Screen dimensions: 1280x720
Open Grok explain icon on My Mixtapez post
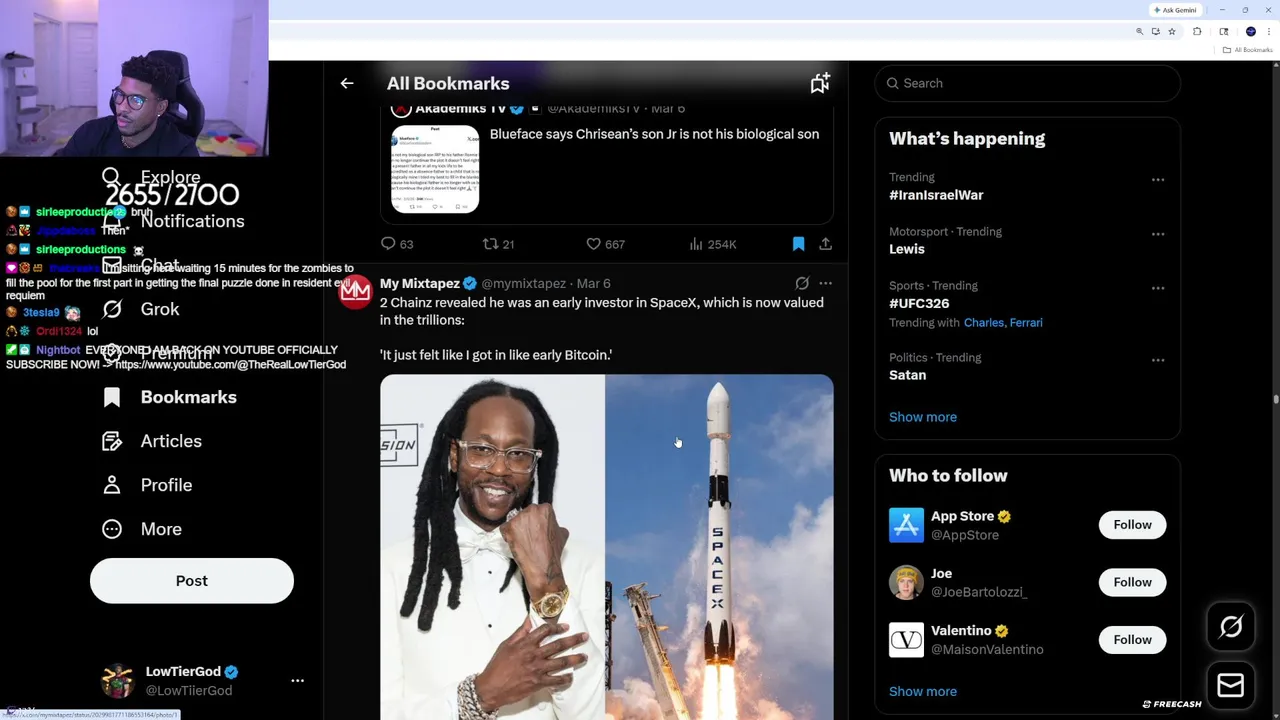click(x=802, y=283)
